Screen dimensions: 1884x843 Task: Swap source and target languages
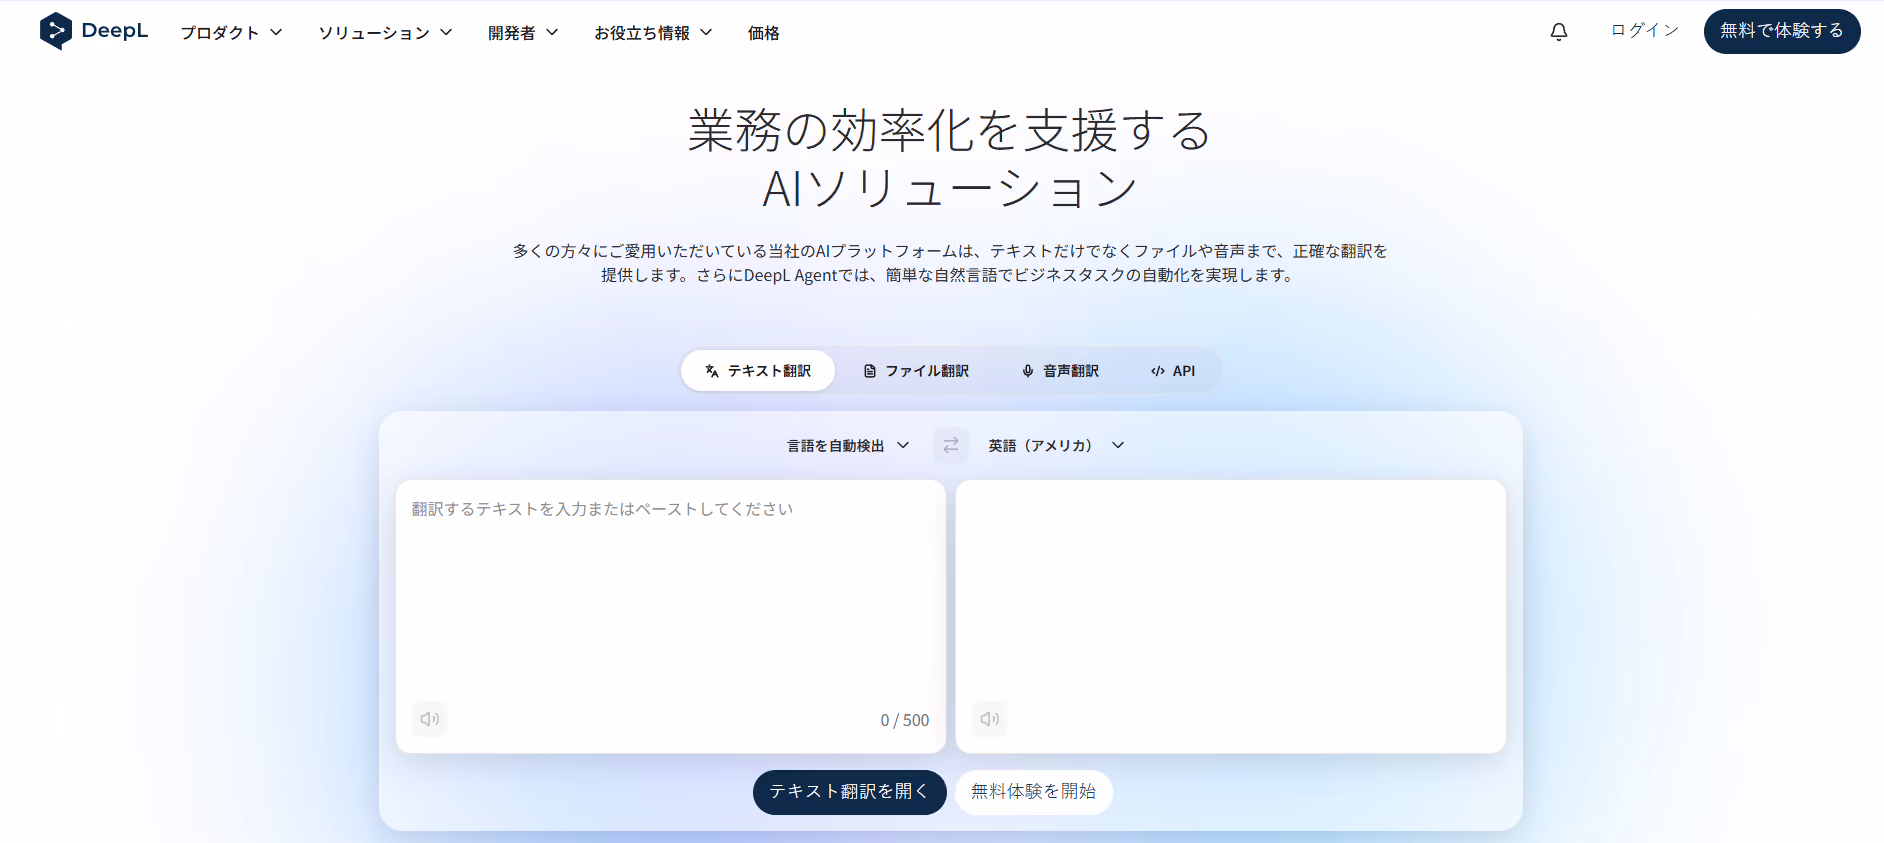(951, 445)
